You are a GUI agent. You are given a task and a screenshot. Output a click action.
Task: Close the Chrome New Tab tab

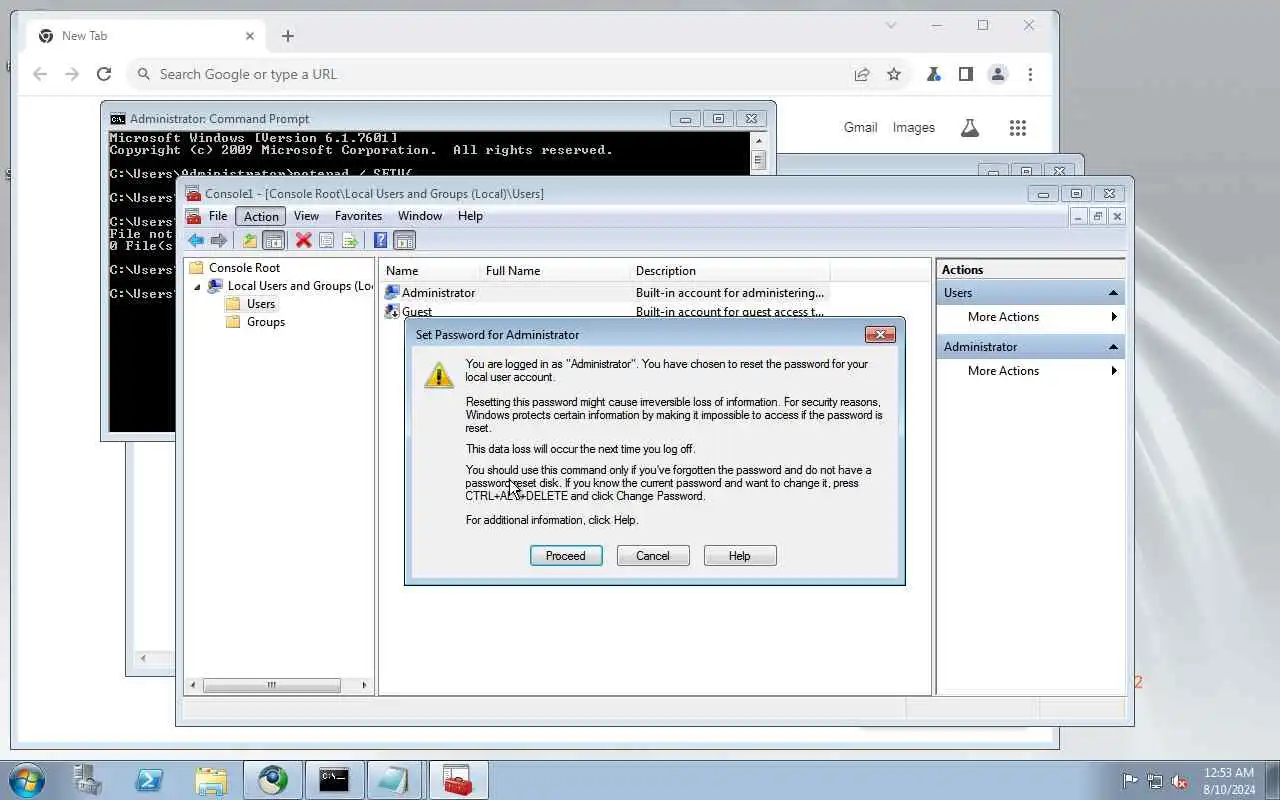(250, 36)
